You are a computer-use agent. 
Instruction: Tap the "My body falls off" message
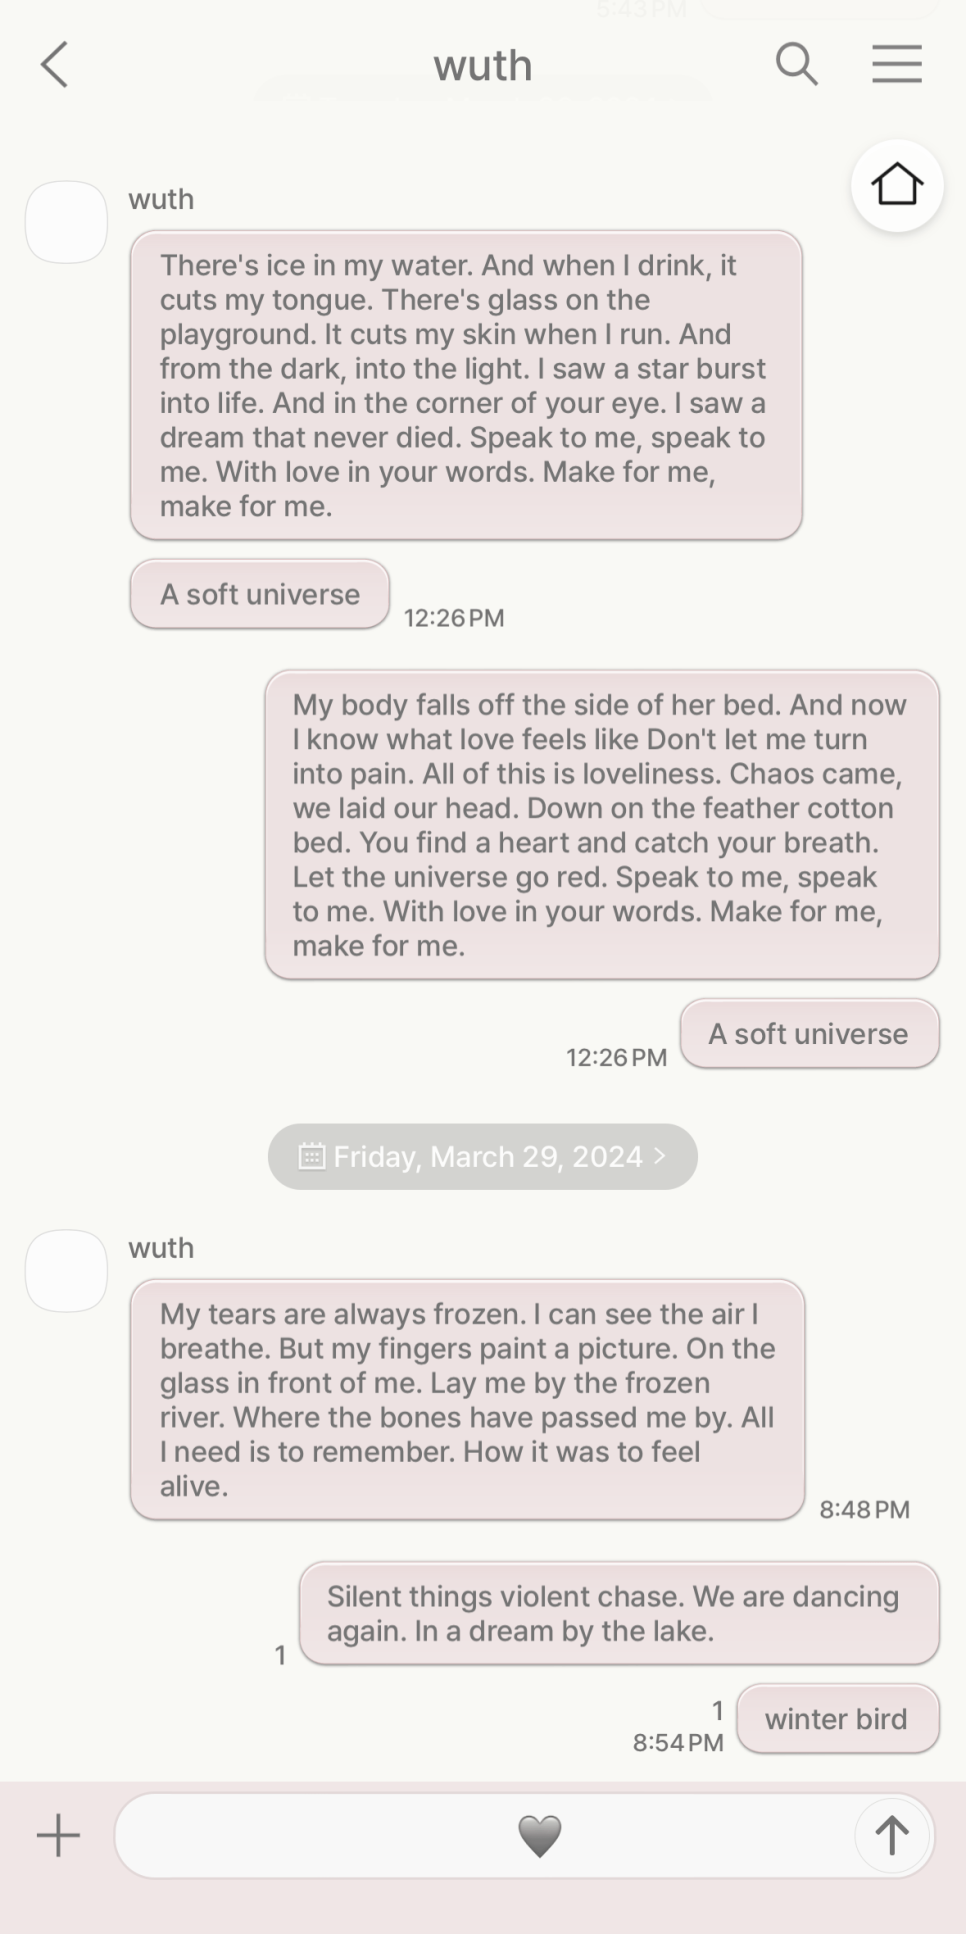pos(601,825)
